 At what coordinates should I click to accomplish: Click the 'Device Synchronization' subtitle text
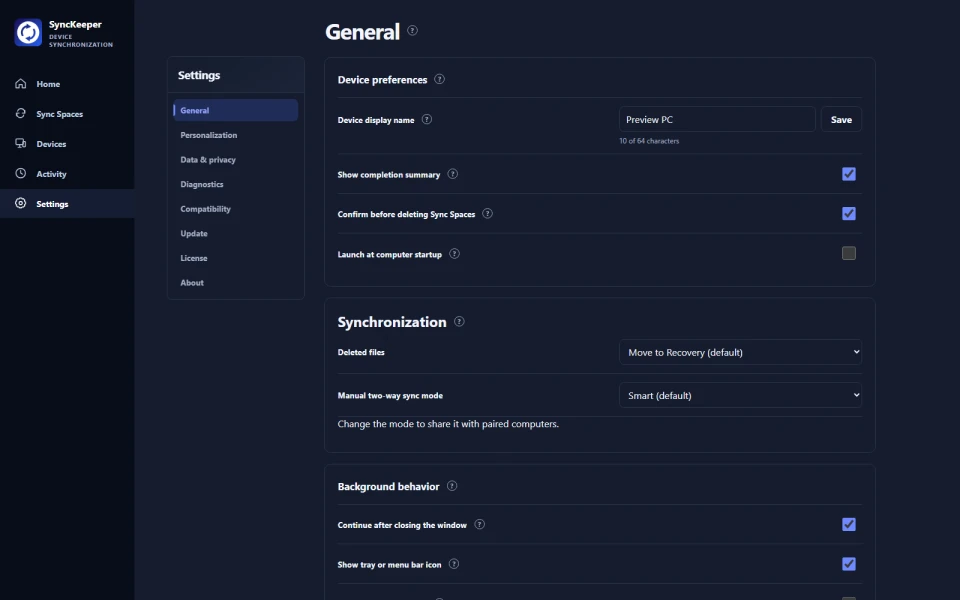tap(81, 40)
